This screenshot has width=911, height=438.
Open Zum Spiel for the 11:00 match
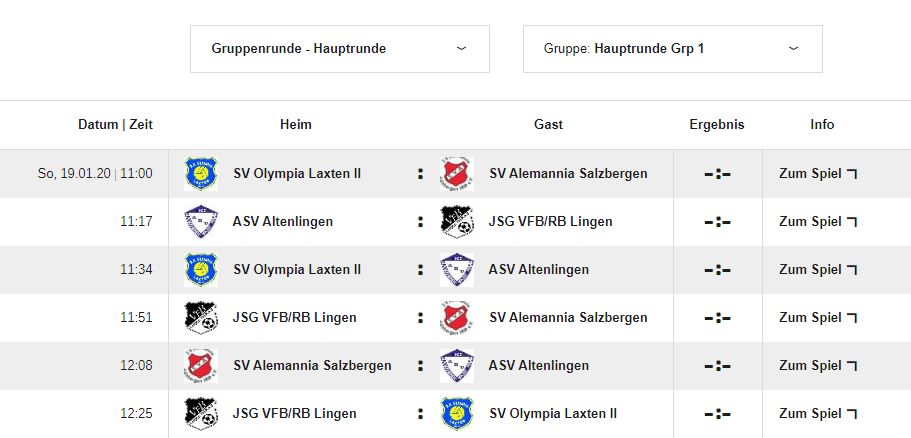pos(818,173)
